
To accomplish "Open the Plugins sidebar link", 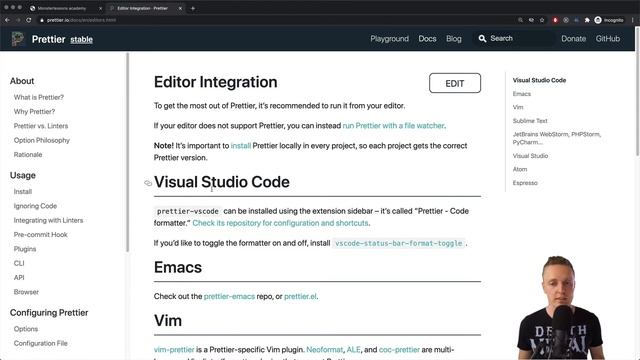I will [x=25, y=249].
